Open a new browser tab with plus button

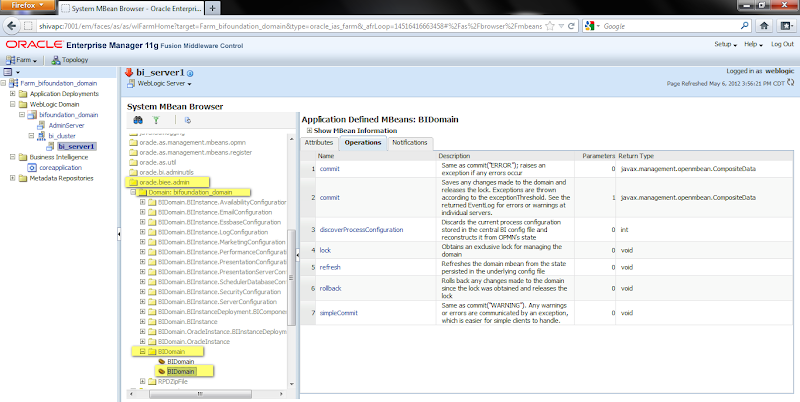pos(211,8)
